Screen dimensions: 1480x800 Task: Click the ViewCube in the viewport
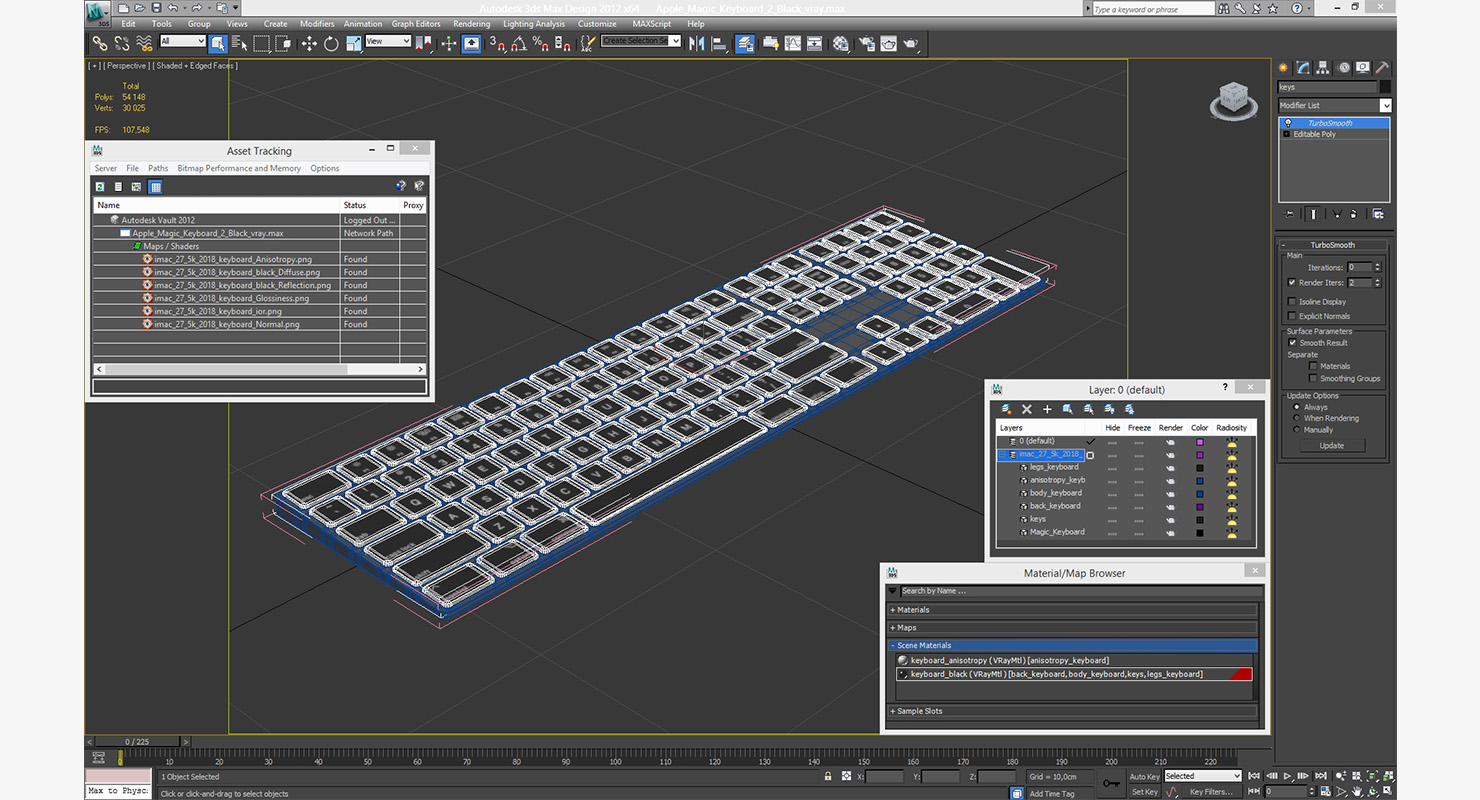[1233, 101]
